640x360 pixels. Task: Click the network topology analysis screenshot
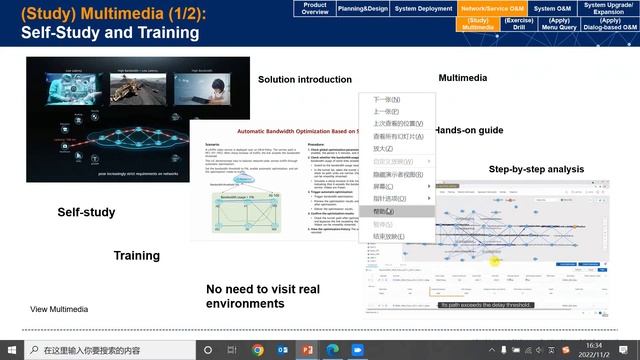(x=486, y=249)
